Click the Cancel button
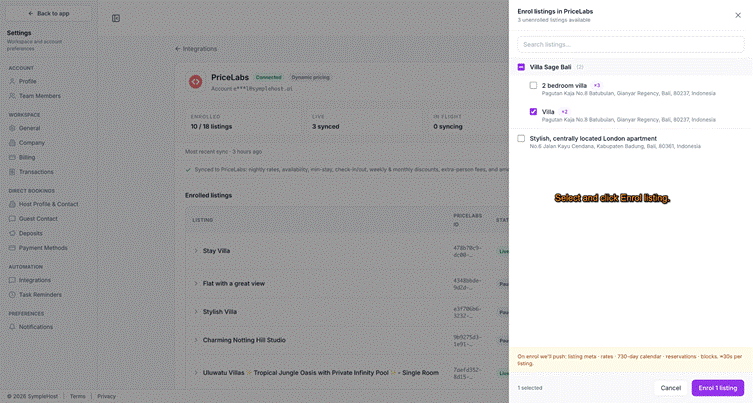753x403 pixels. [x=670, y=388]
